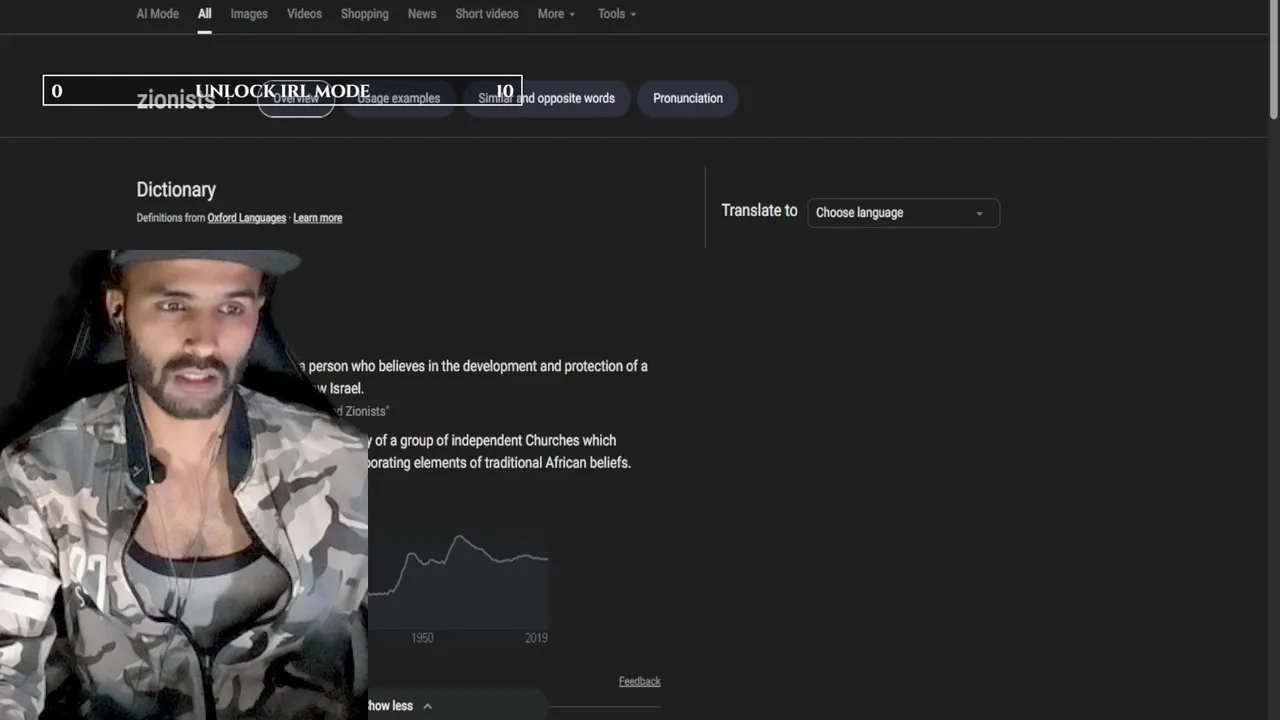Select Similar and opposite words chip

546,98
